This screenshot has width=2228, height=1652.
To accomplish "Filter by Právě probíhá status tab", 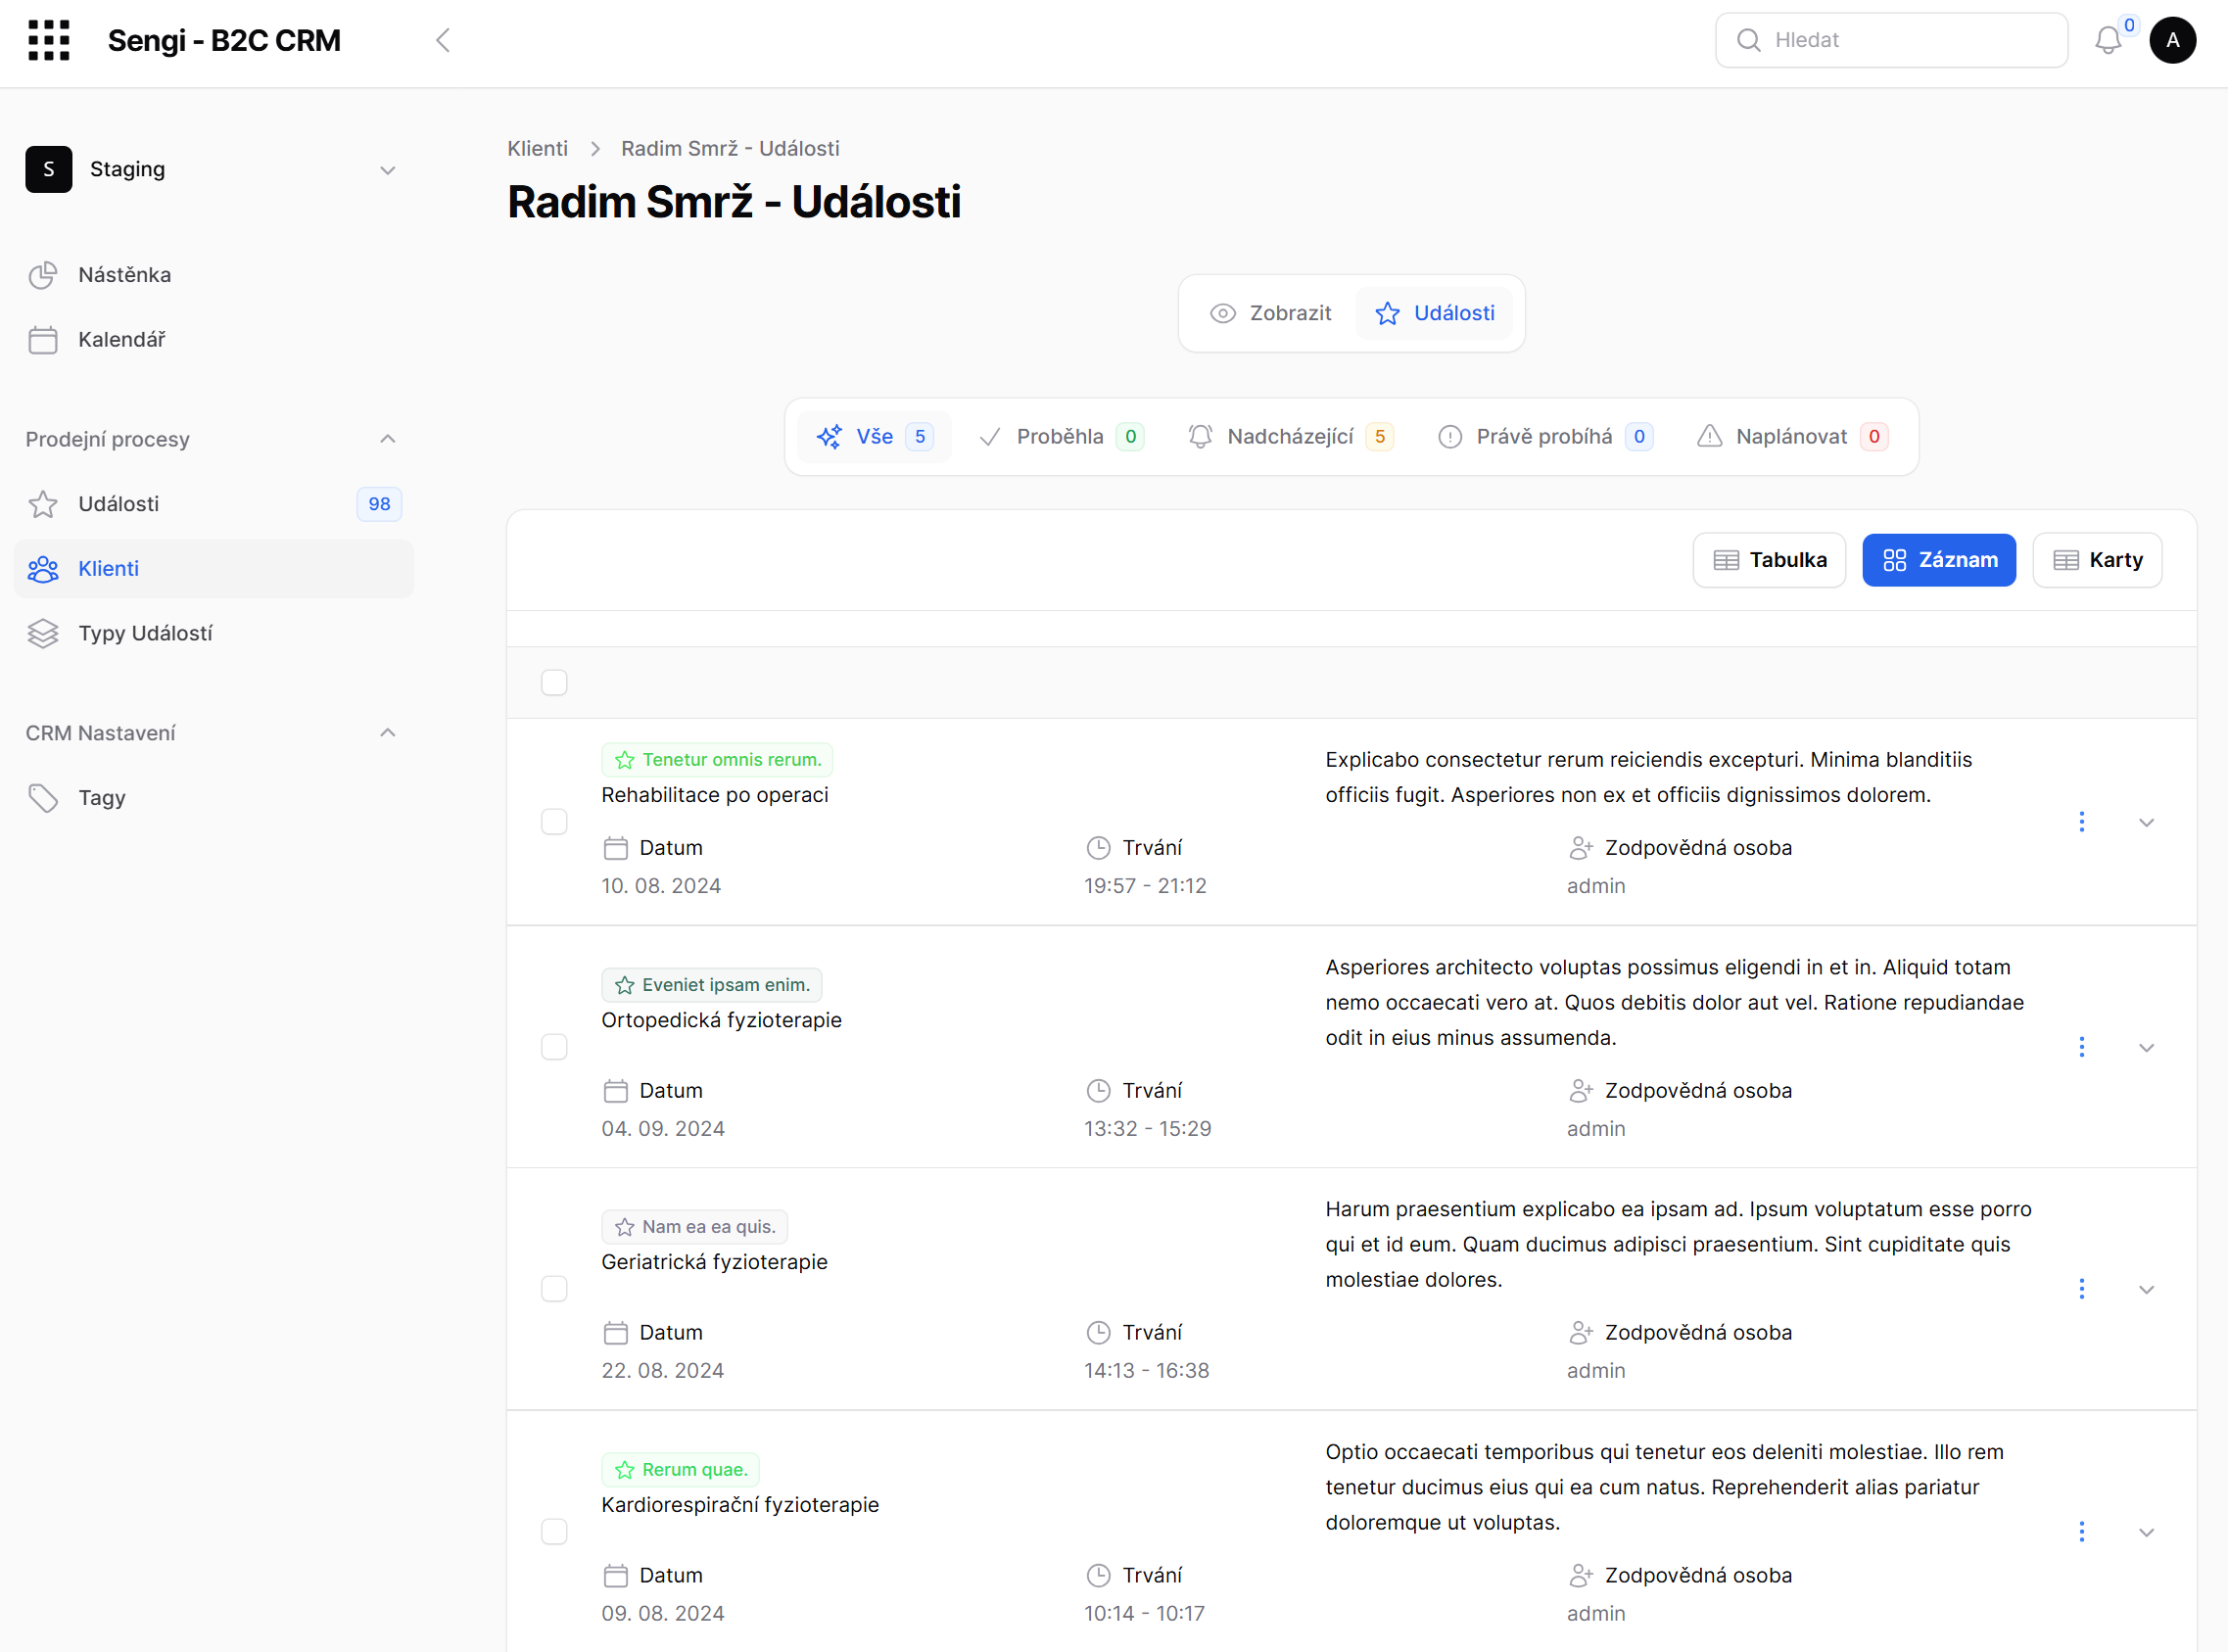I will pos(1545,437).
